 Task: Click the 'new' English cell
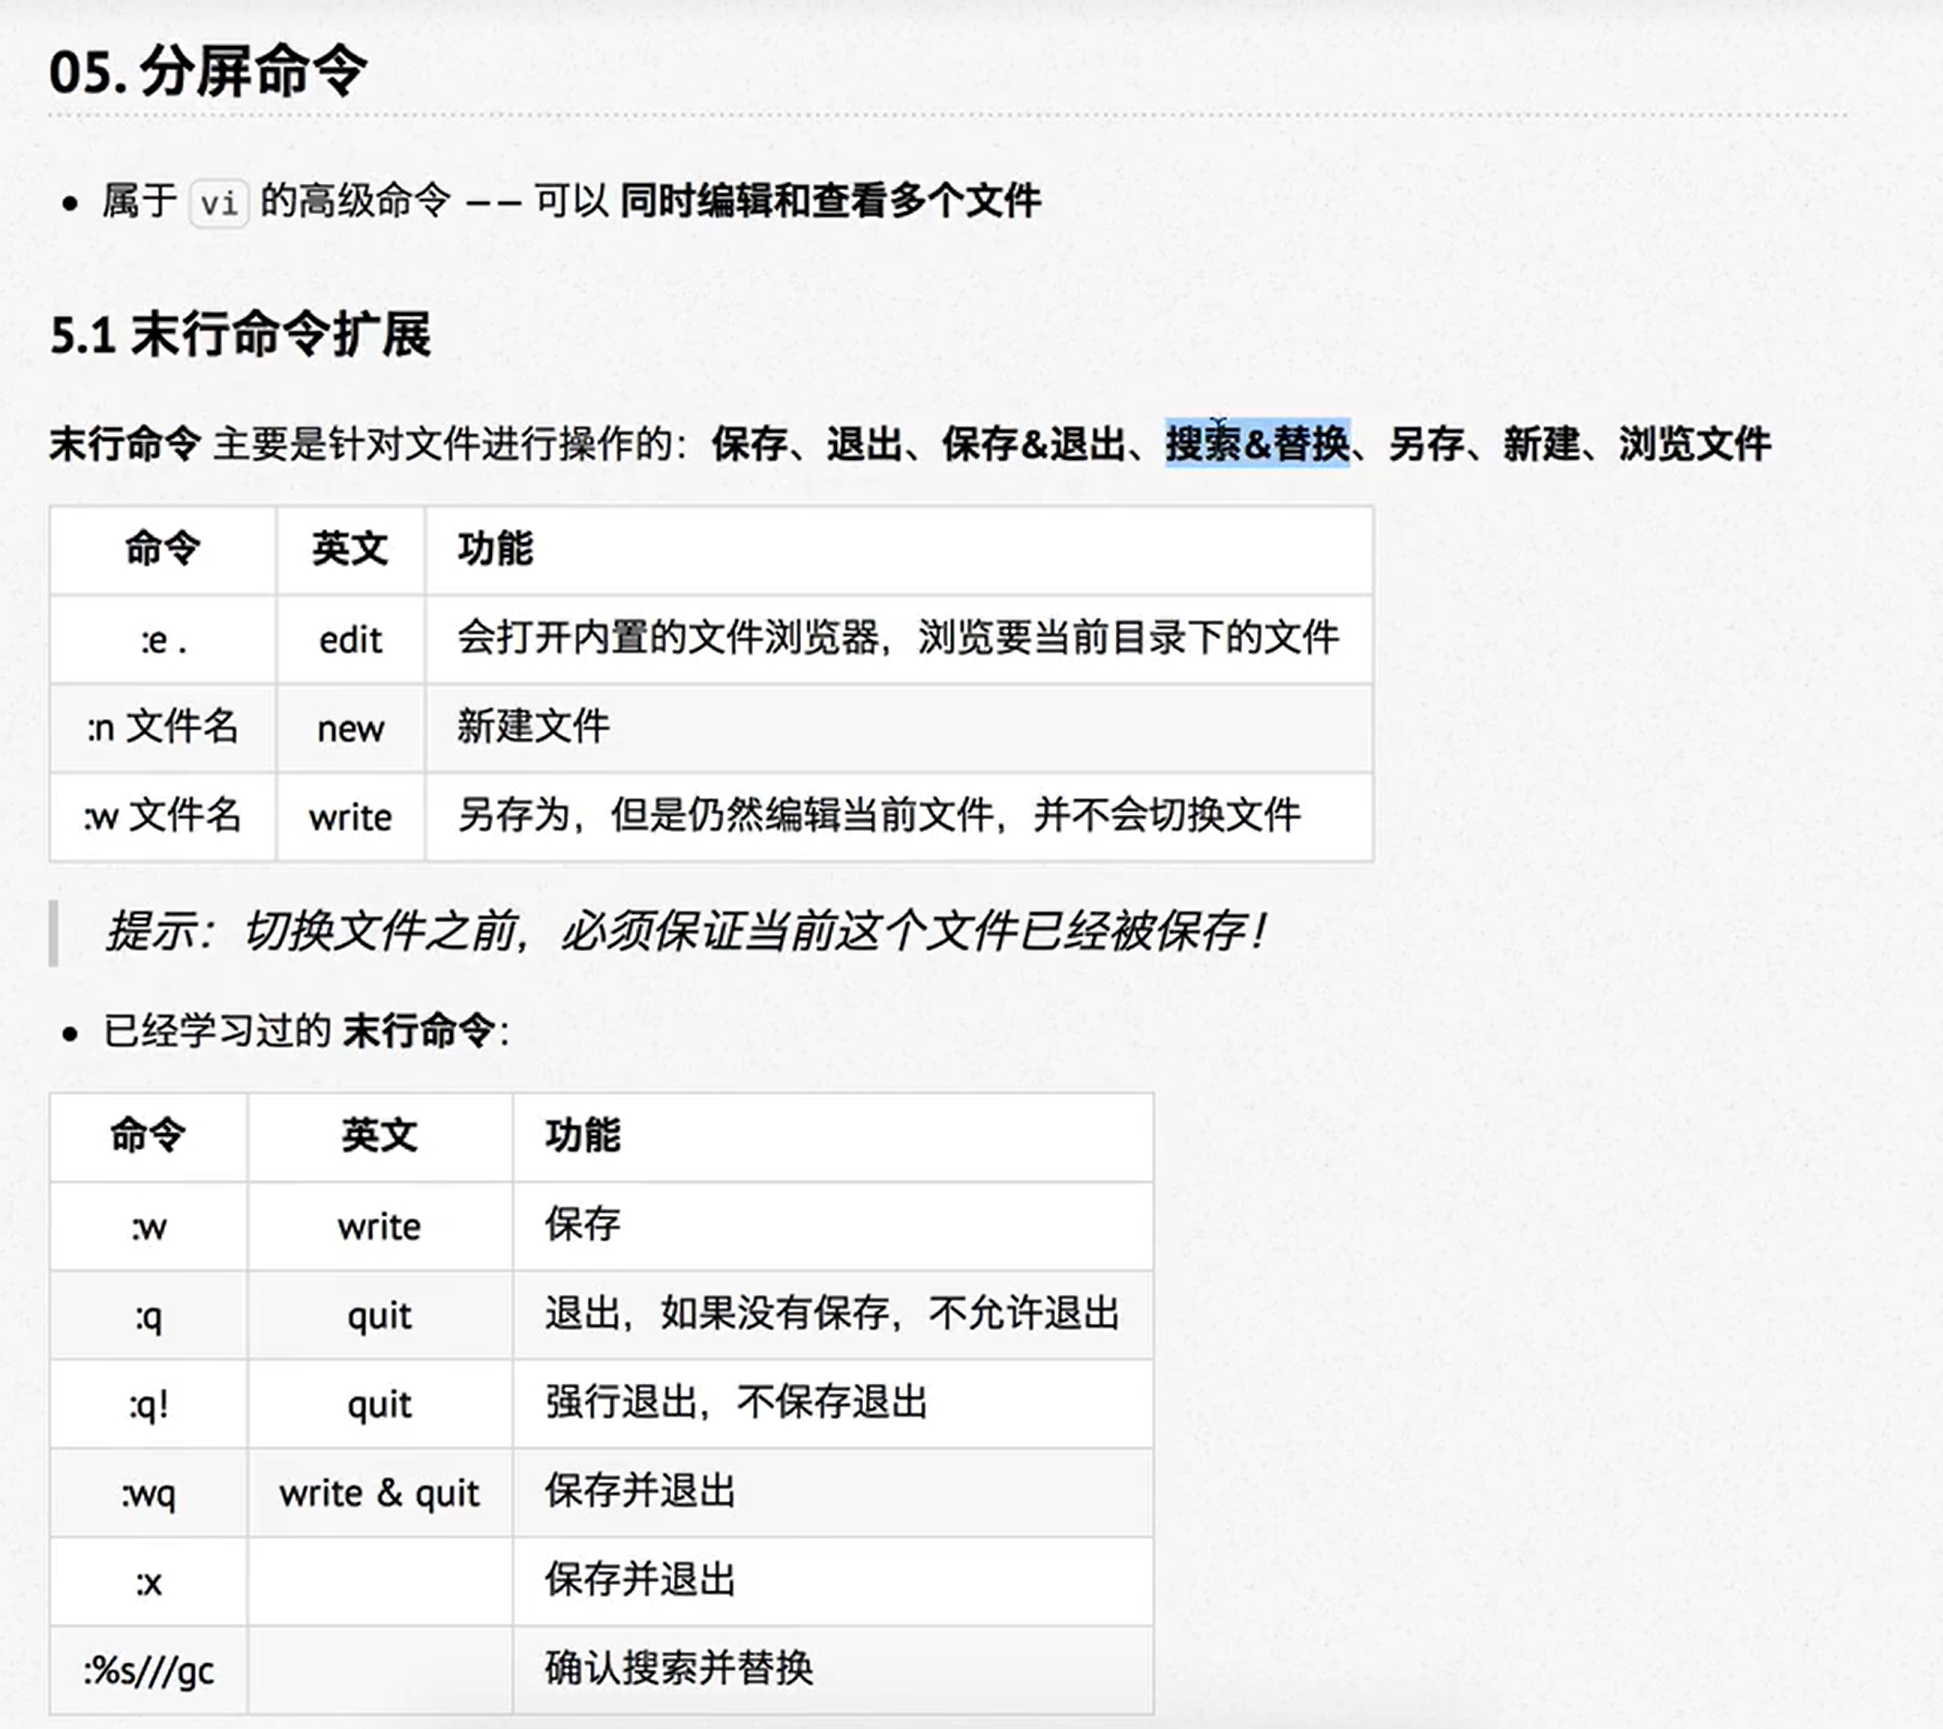[350, 728]
